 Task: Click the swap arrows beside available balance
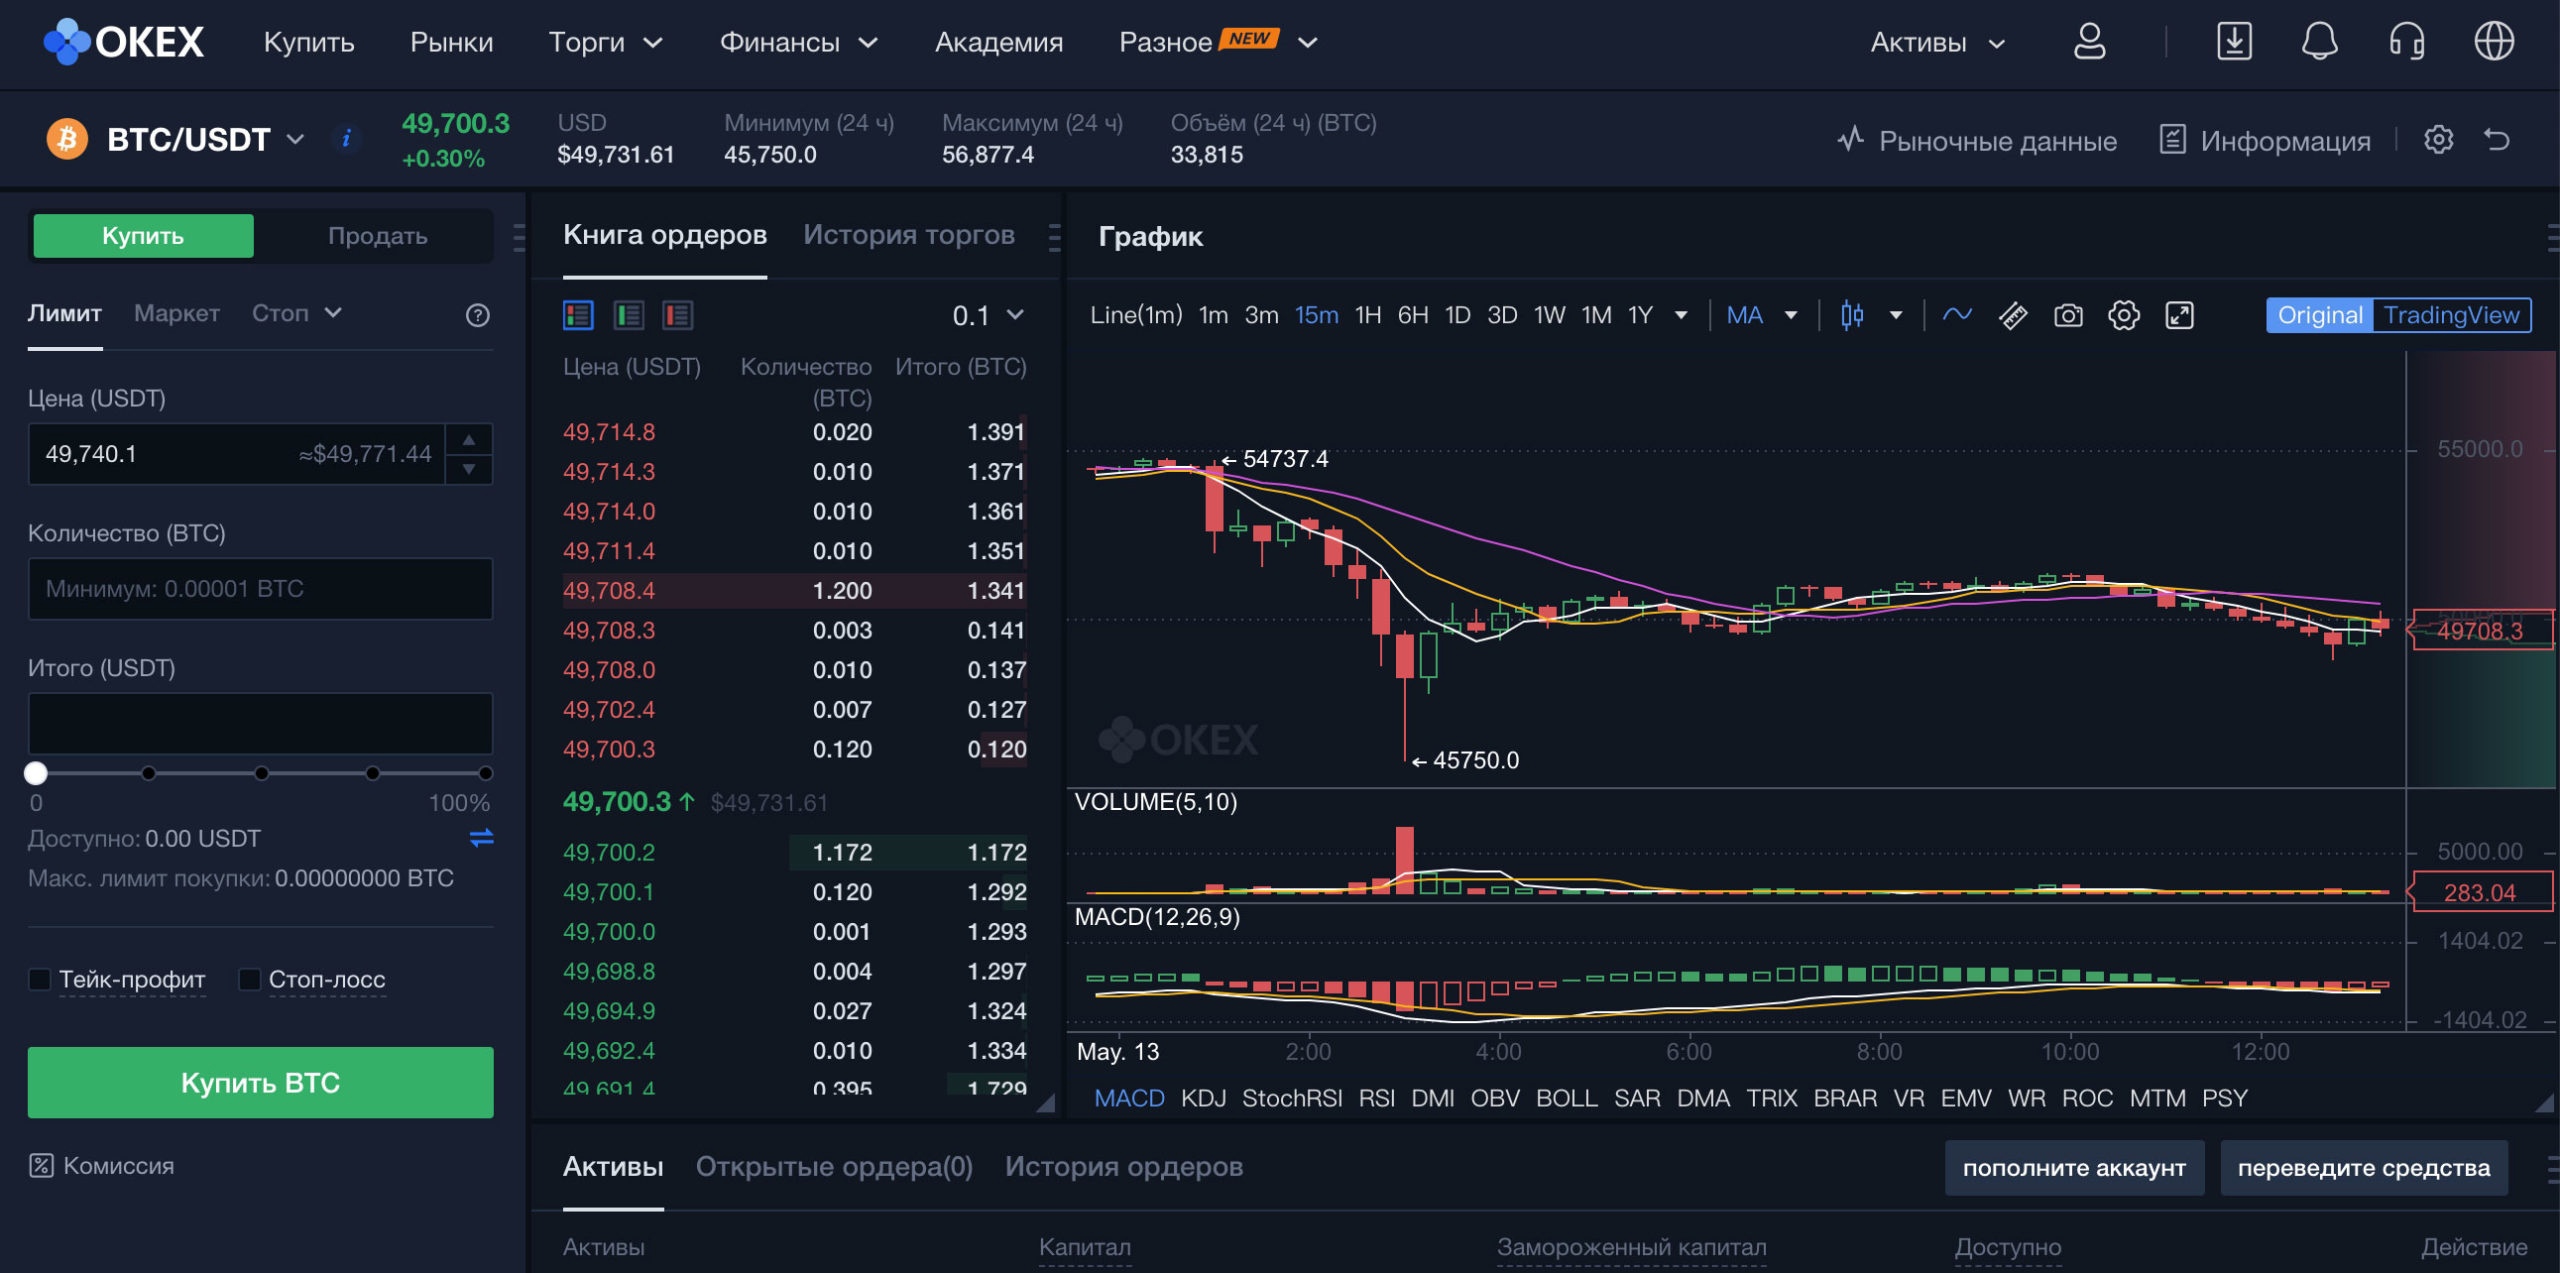pos(482,838)
